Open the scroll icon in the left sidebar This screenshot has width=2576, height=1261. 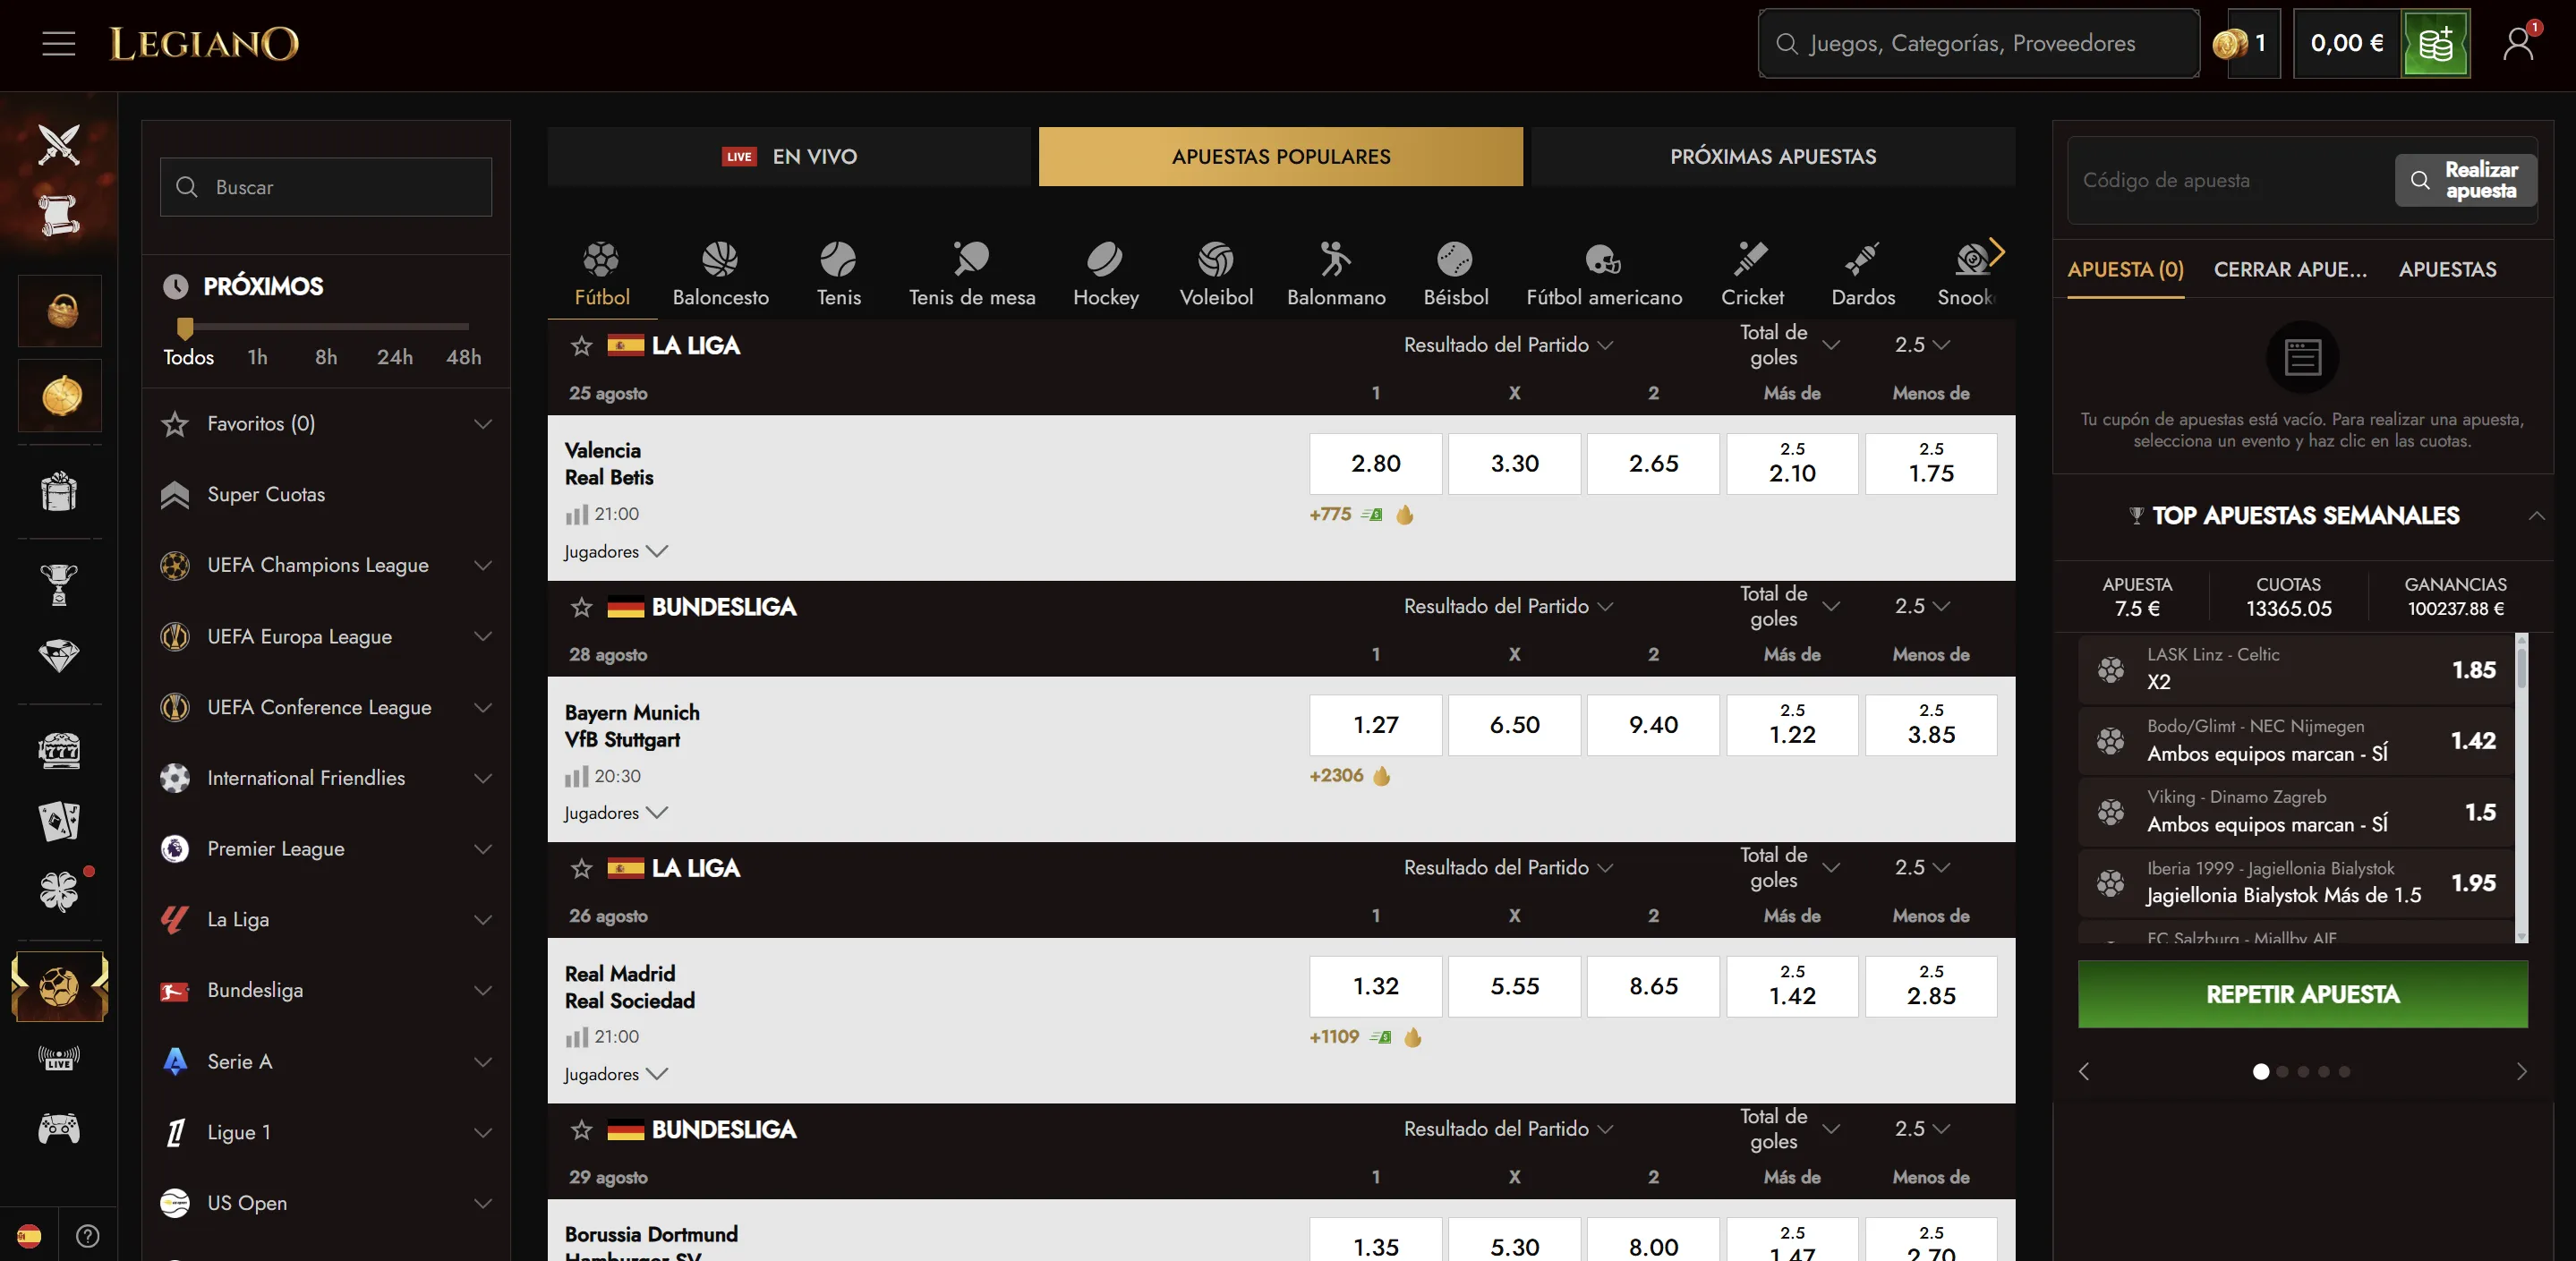click(59, 215)
